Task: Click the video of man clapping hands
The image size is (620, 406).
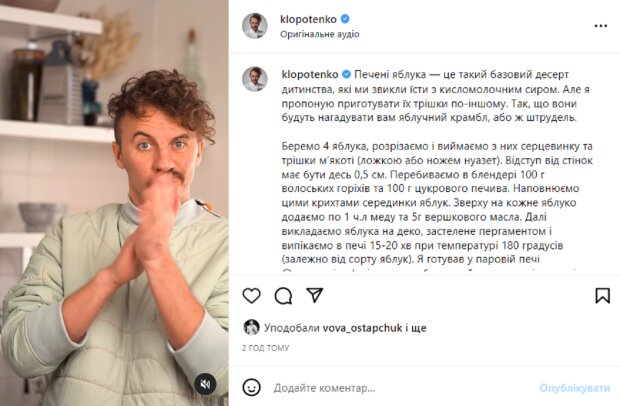Action: click(114, 203)
